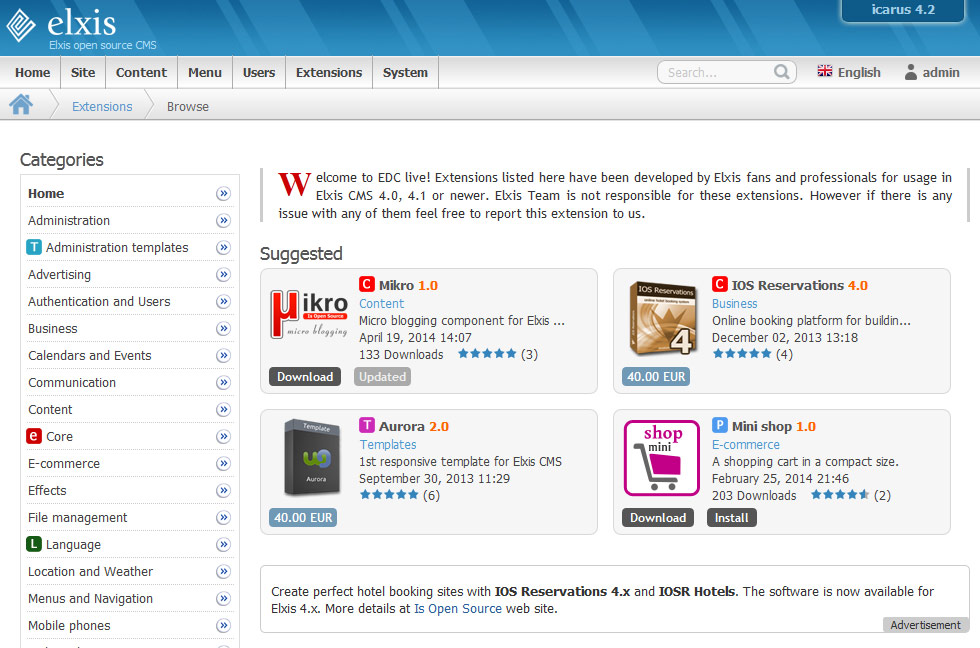Click the arrow icon beside Menus and Navigation
This screenshot has width=980, height=648.
(223, 599)
